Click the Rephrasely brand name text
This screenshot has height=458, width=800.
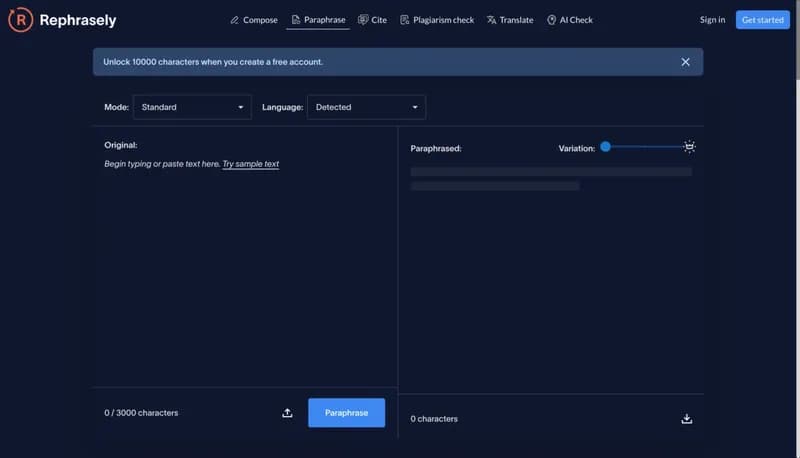(78, 20)
